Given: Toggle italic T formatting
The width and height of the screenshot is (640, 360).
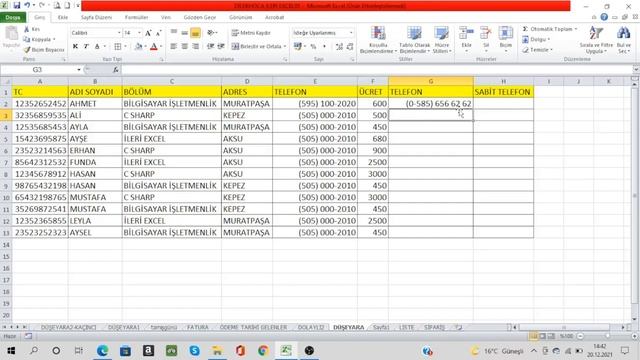Looking at the screenshot, I should click(x=86, y=47).
